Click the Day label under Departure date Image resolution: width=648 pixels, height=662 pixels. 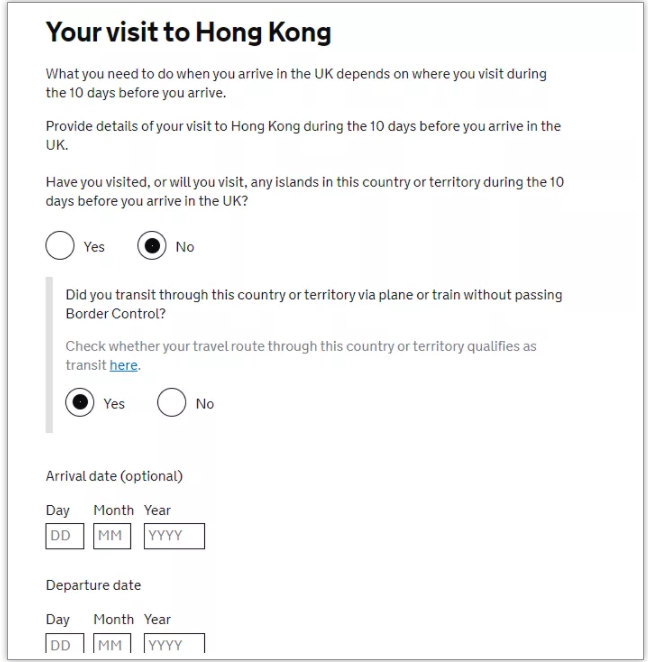(57, 620)
